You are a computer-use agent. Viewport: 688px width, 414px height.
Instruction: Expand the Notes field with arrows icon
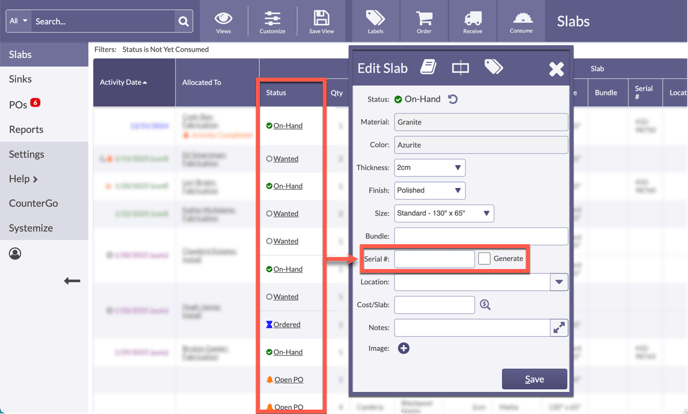tap(559, 328)
